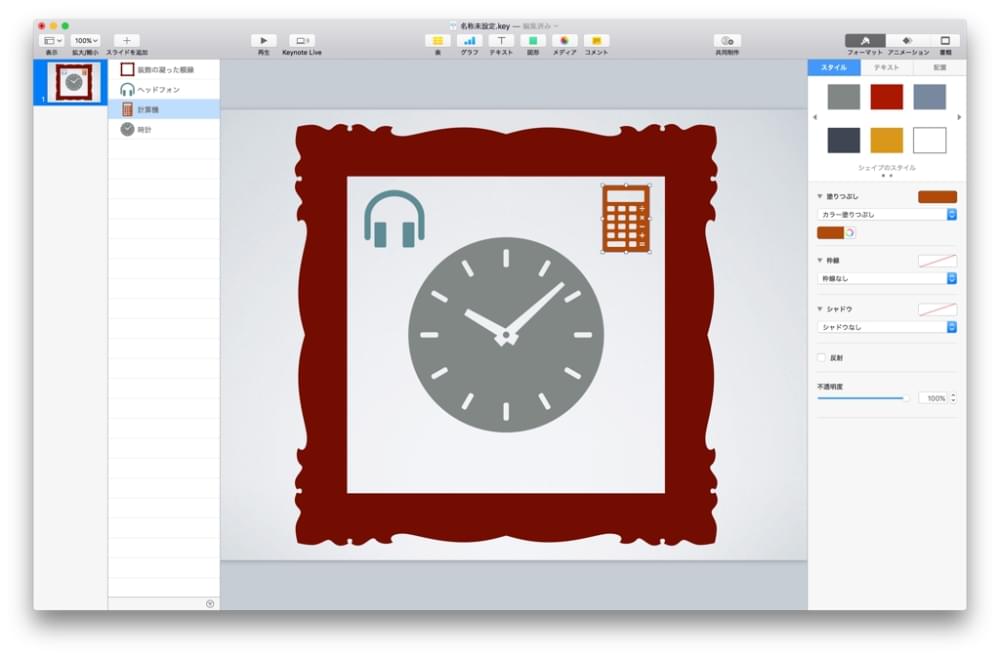Open the 図形 (shape) picker
Viewport: 1000px width, 658px height.
pyautogui.click(x=533, y=41)
